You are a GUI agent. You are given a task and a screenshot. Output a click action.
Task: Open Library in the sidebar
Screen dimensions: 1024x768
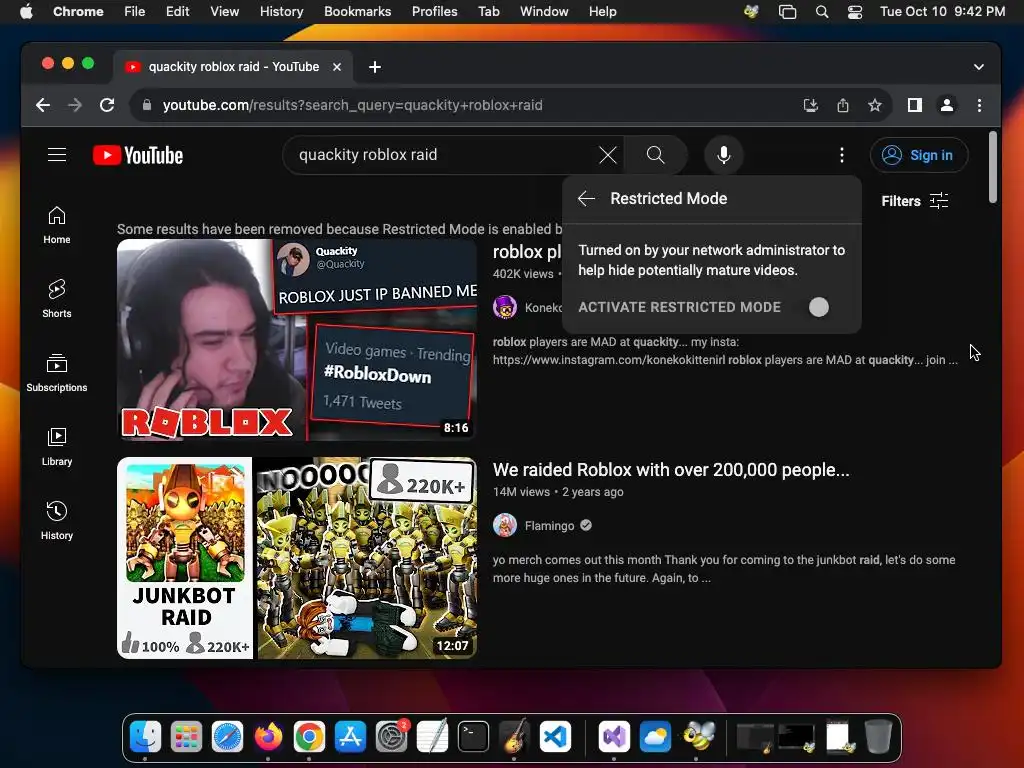pyautogui.click(x=57, y=447)
